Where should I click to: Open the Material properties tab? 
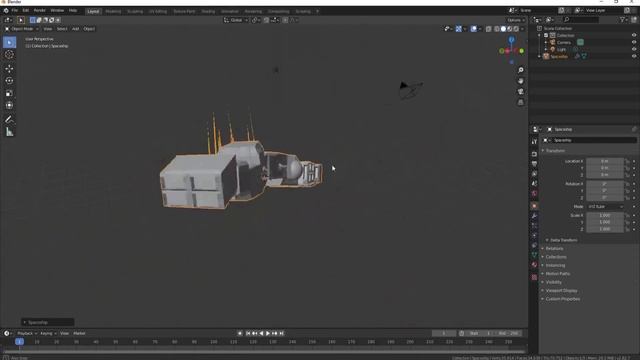point(534,265)
